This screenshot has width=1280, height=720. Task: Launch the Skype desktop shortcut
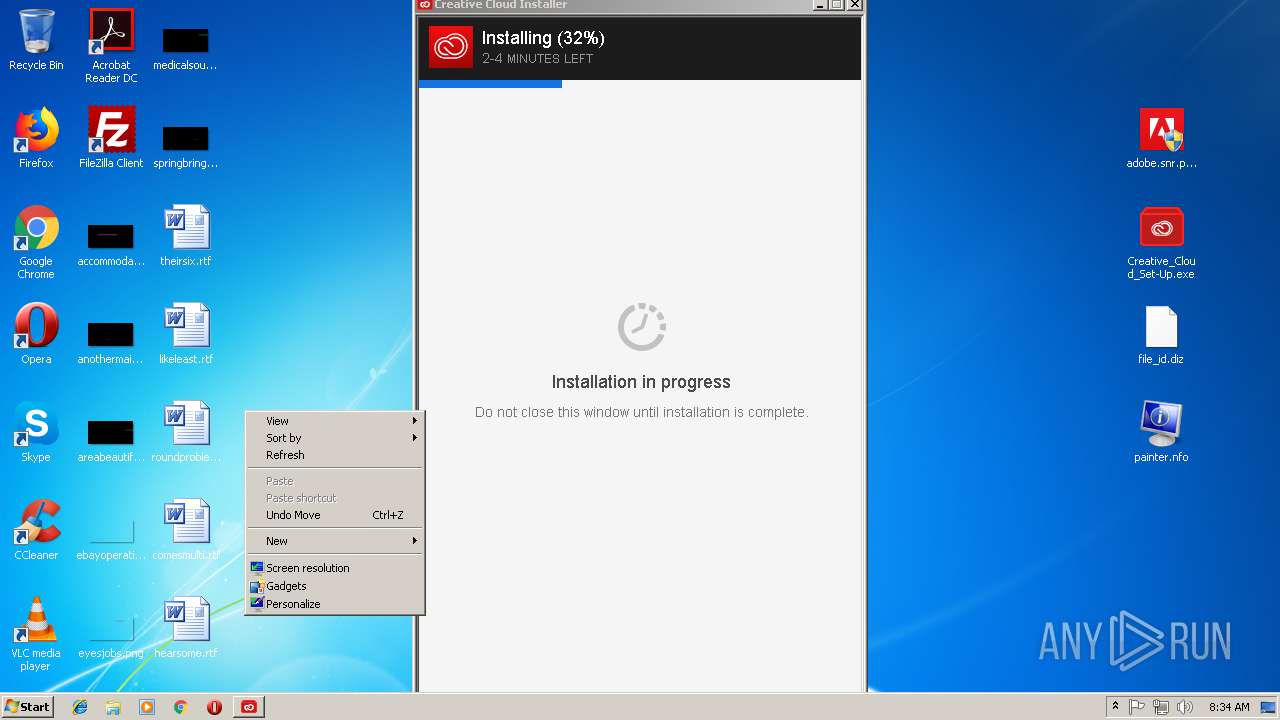tap(36, 432)
